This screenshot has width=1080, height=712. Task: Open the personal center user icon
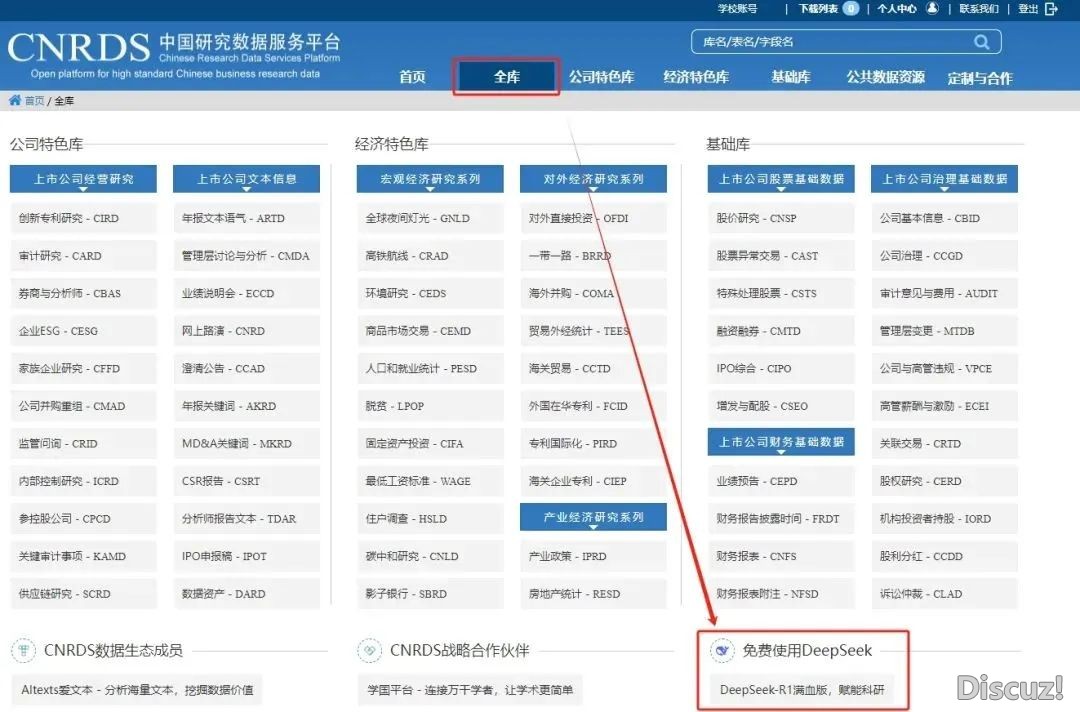pyautogui.click(x=932, y=8)
